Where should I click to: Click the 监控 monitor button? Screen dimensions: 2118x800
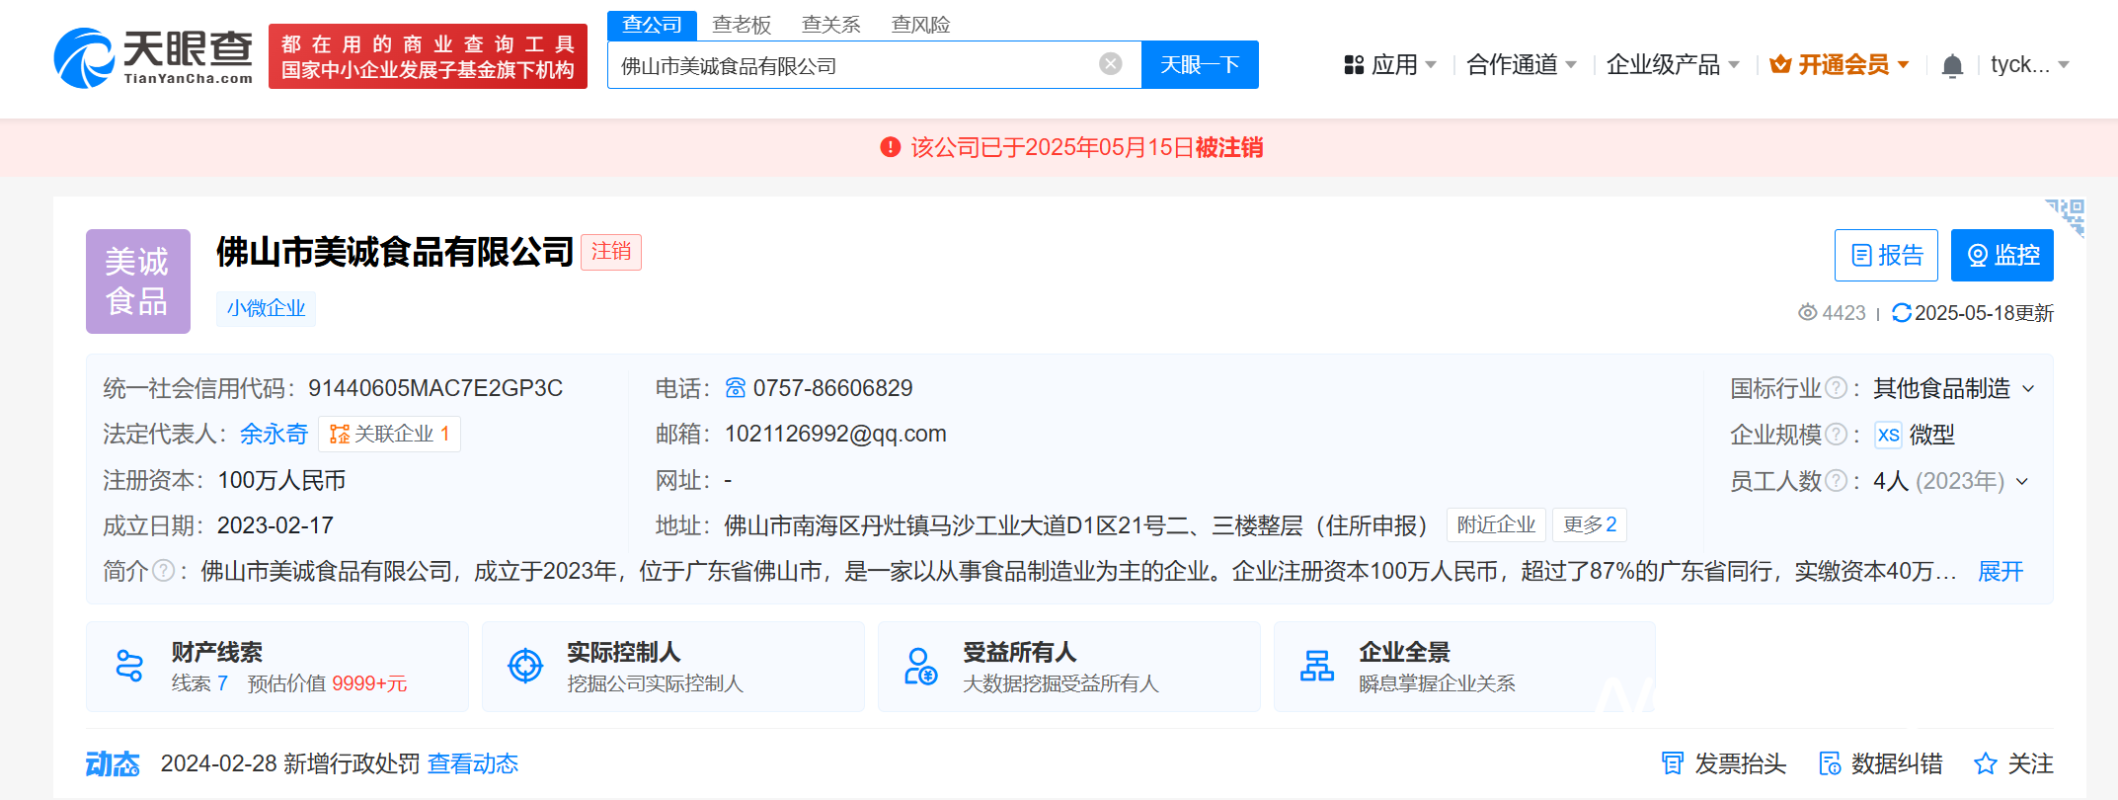point(2001,256)
